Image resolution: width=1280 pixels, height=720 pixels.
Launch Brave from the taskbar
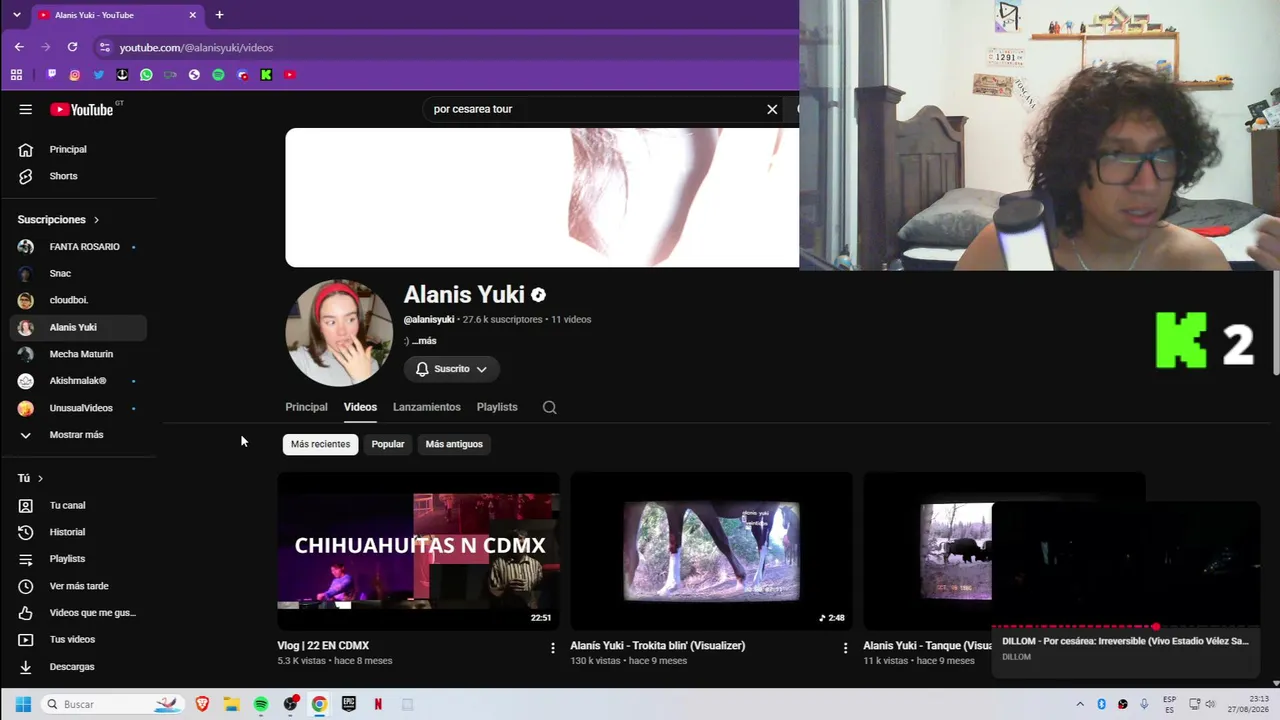[203, 704]
